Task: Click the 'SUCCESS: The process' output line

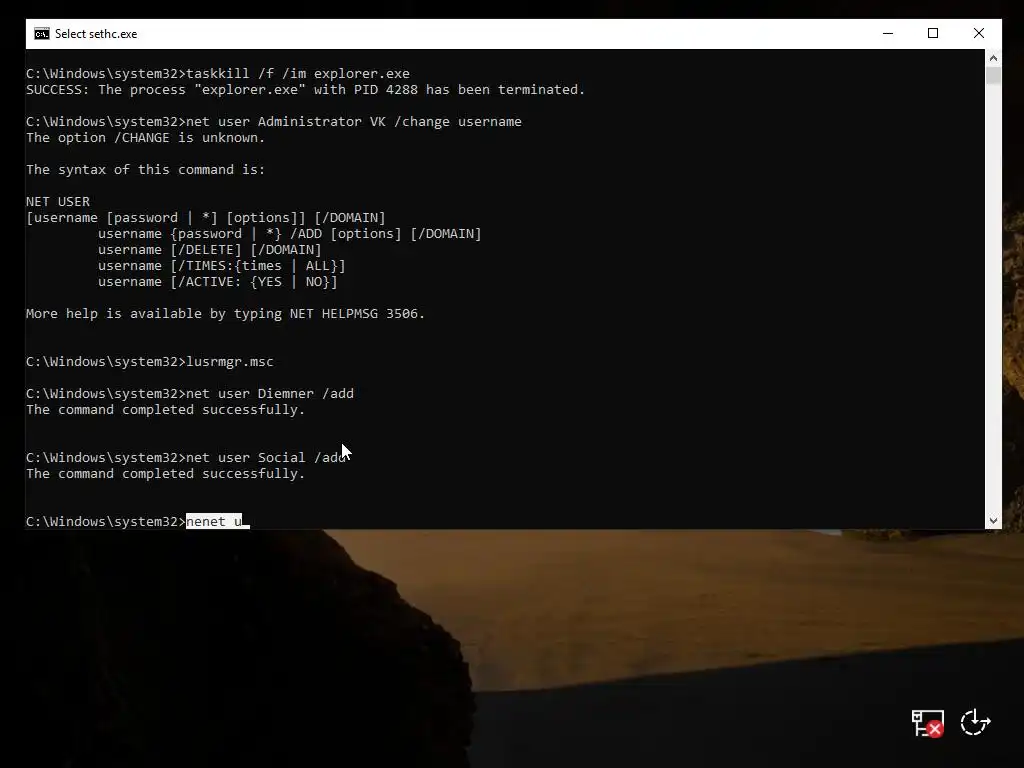Action: point(306,89)
